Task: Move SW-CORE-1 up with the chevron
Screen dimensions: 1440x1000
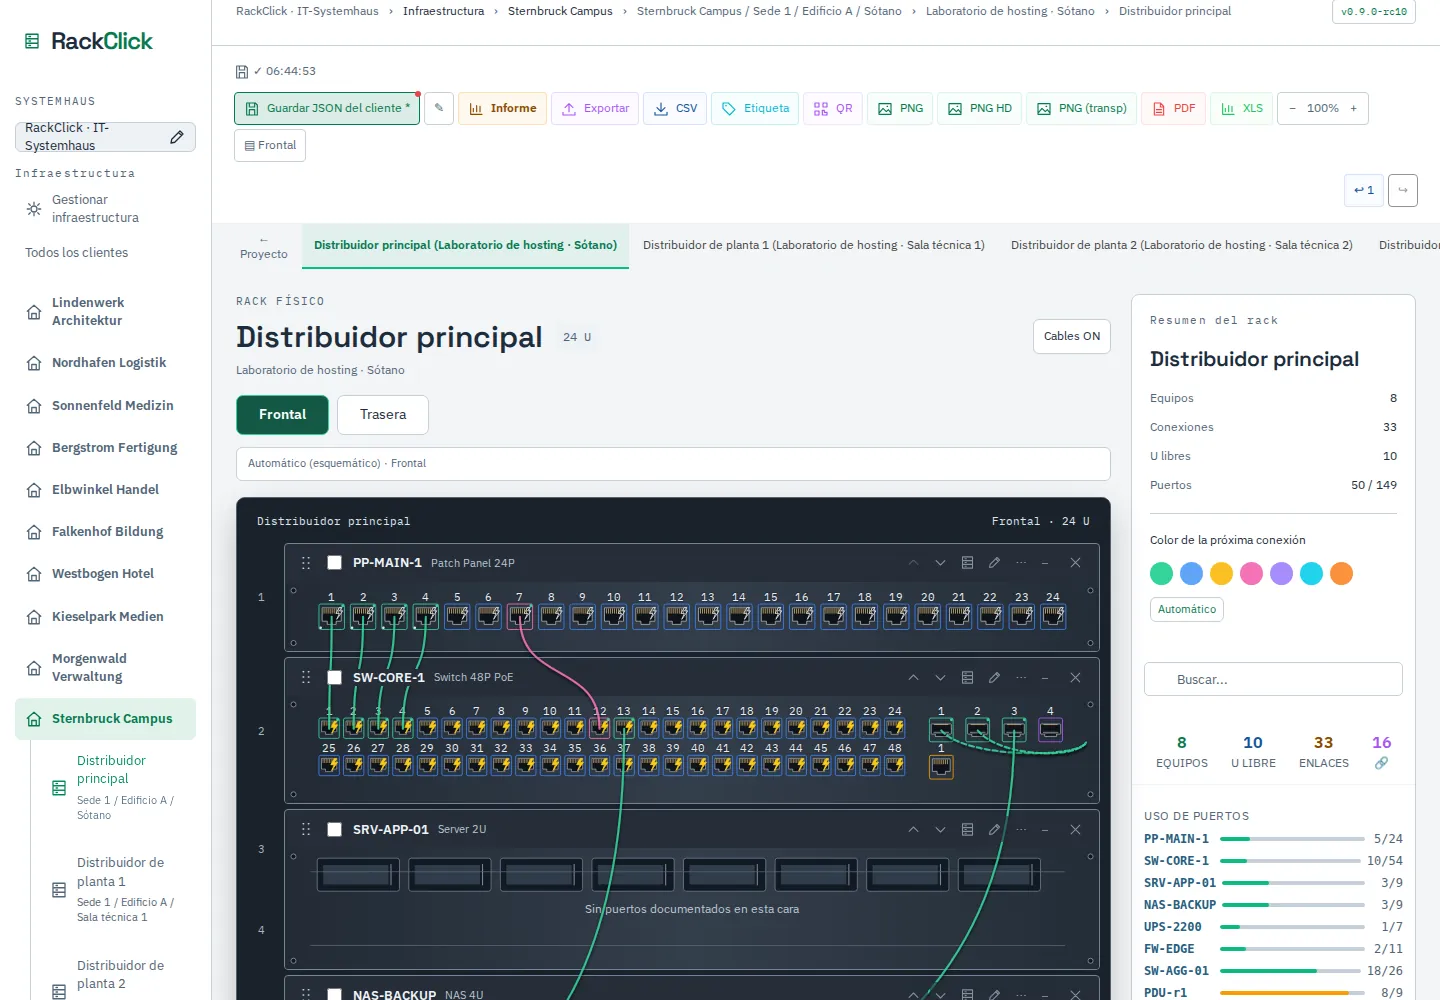Action: tap(913, 678)
